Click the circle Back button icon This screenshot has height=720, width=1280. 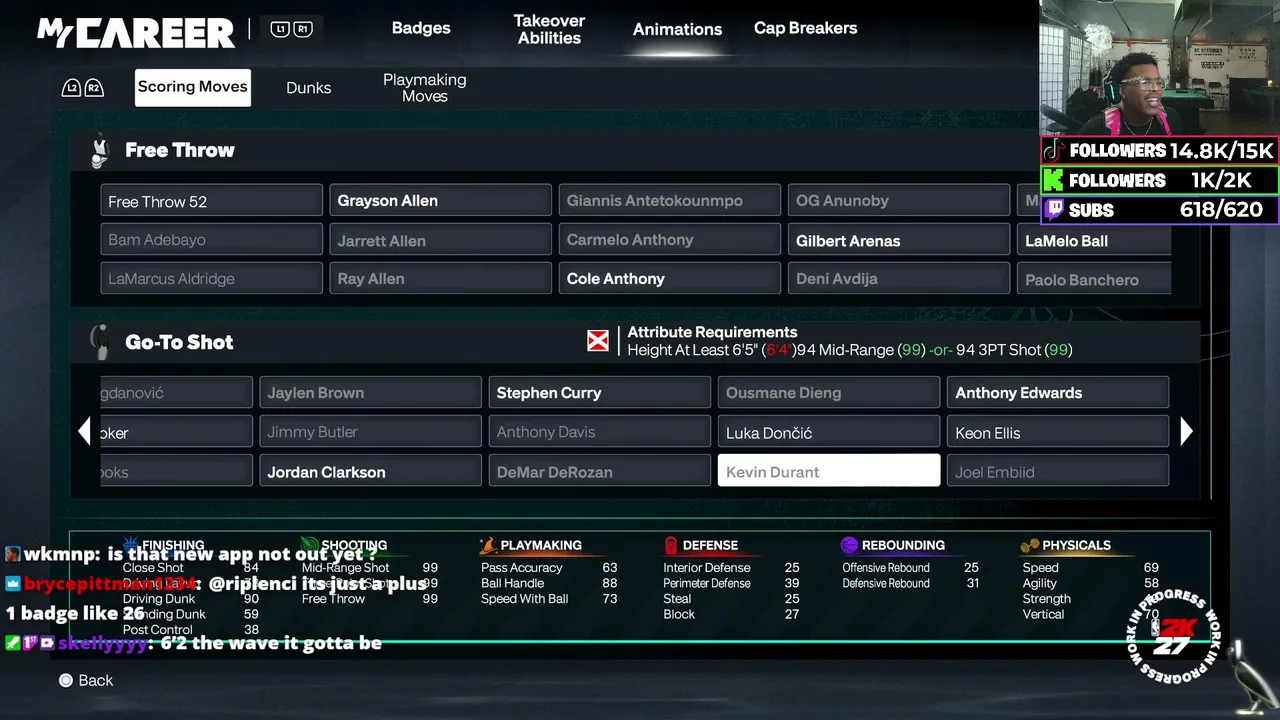pos(66,680)
